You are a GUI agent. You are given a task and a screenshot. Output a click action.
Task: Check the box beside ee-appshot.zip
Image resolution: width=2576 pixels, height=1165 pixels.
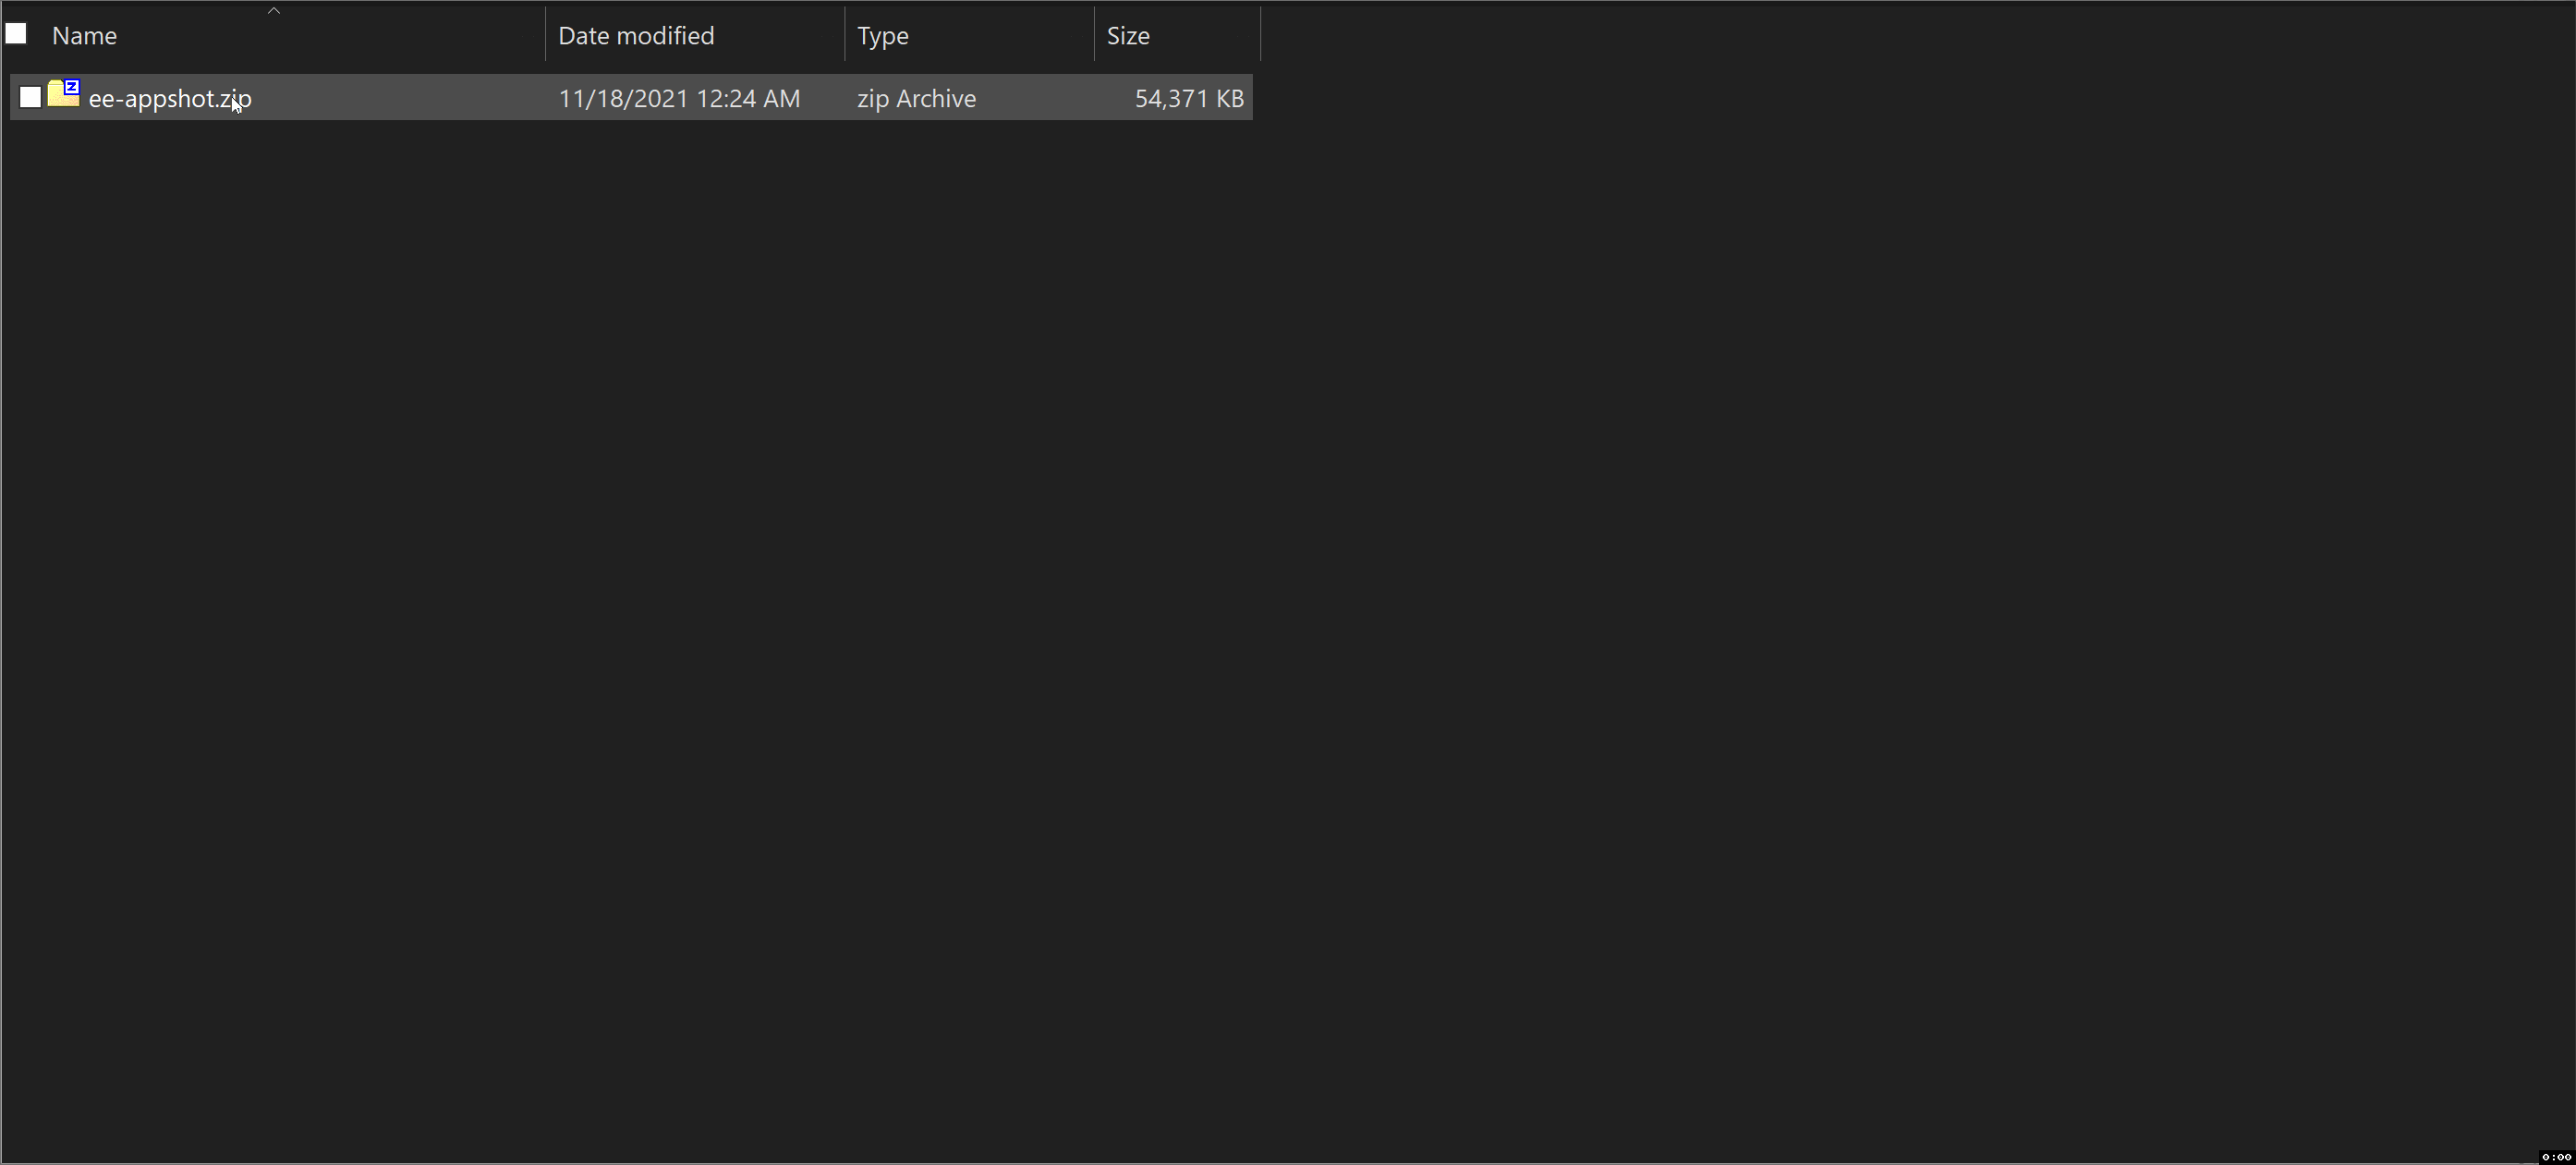[31, 97]
